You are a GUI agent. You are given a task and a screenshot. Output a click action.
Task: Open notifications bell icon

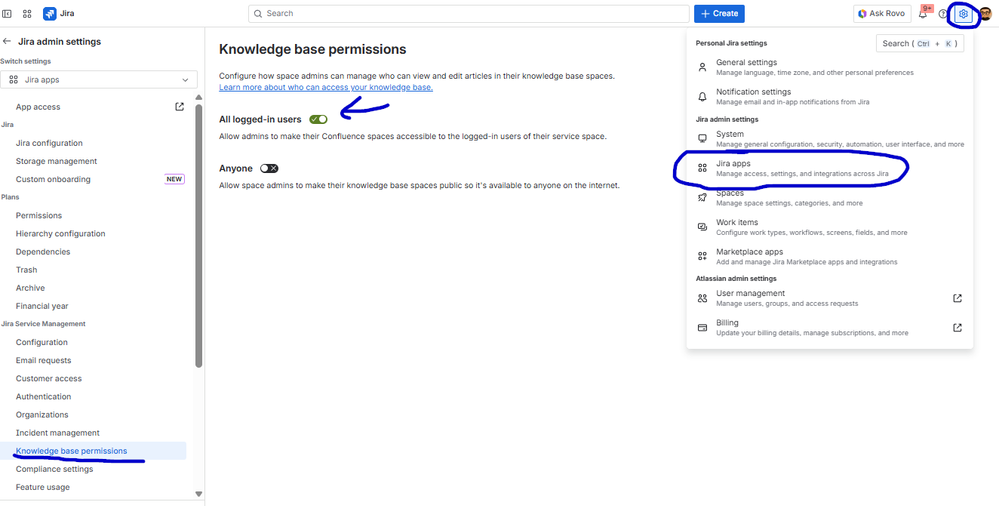pos(923,13)
